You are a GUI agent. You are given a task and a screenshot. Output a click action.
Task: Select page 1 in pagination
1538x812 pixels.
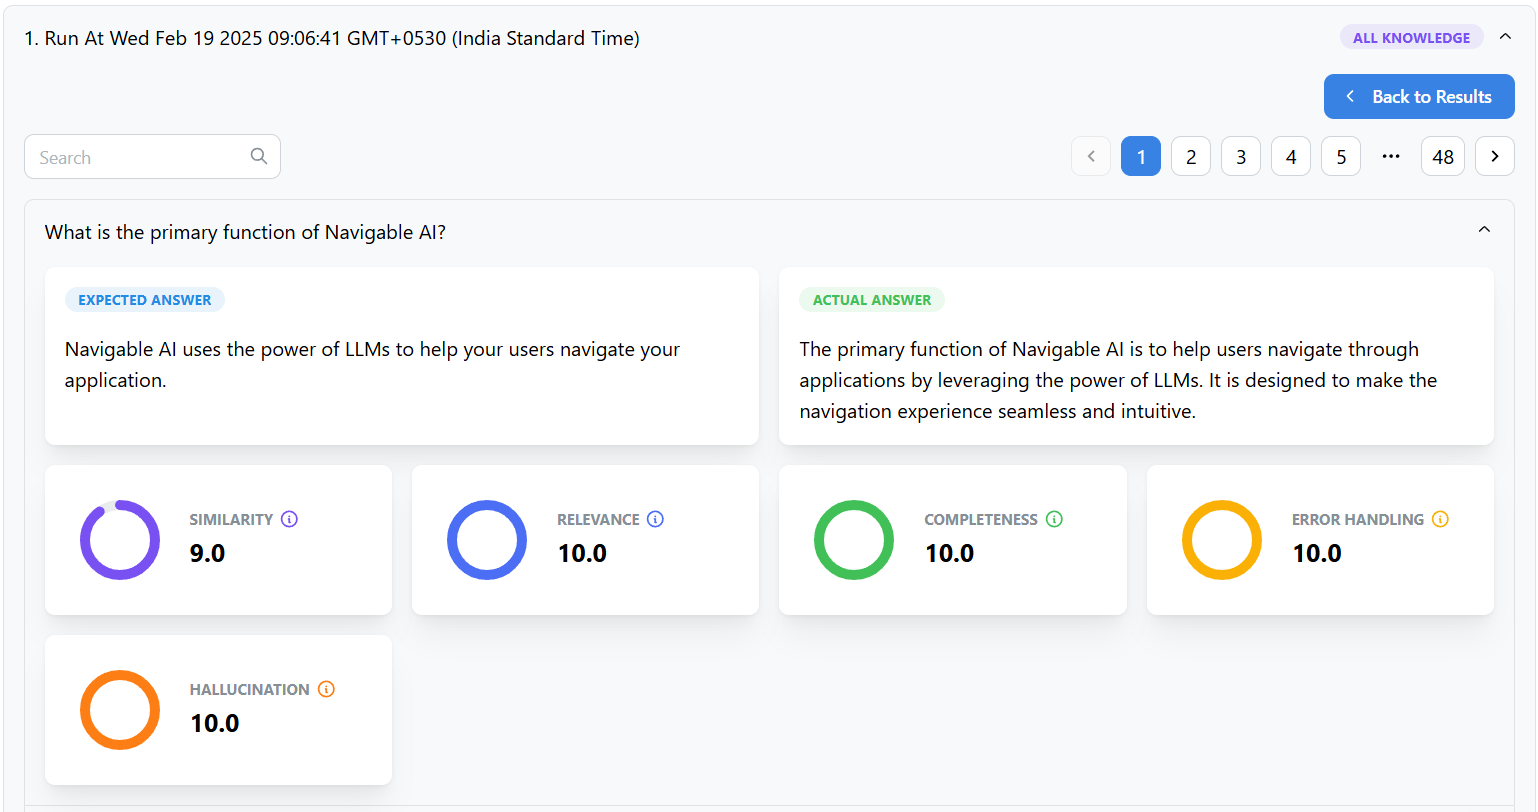coord(1141,157)
